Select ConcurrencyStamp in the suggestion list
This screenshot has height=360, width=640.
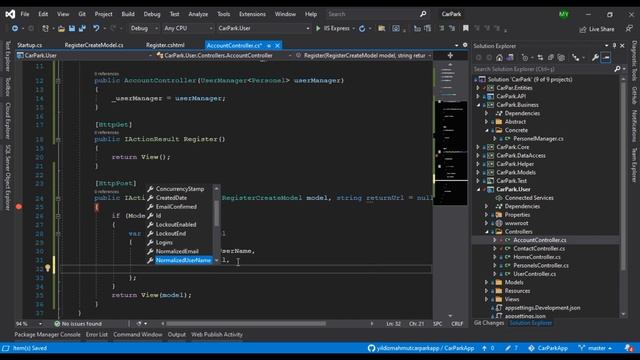click(180, 189)
